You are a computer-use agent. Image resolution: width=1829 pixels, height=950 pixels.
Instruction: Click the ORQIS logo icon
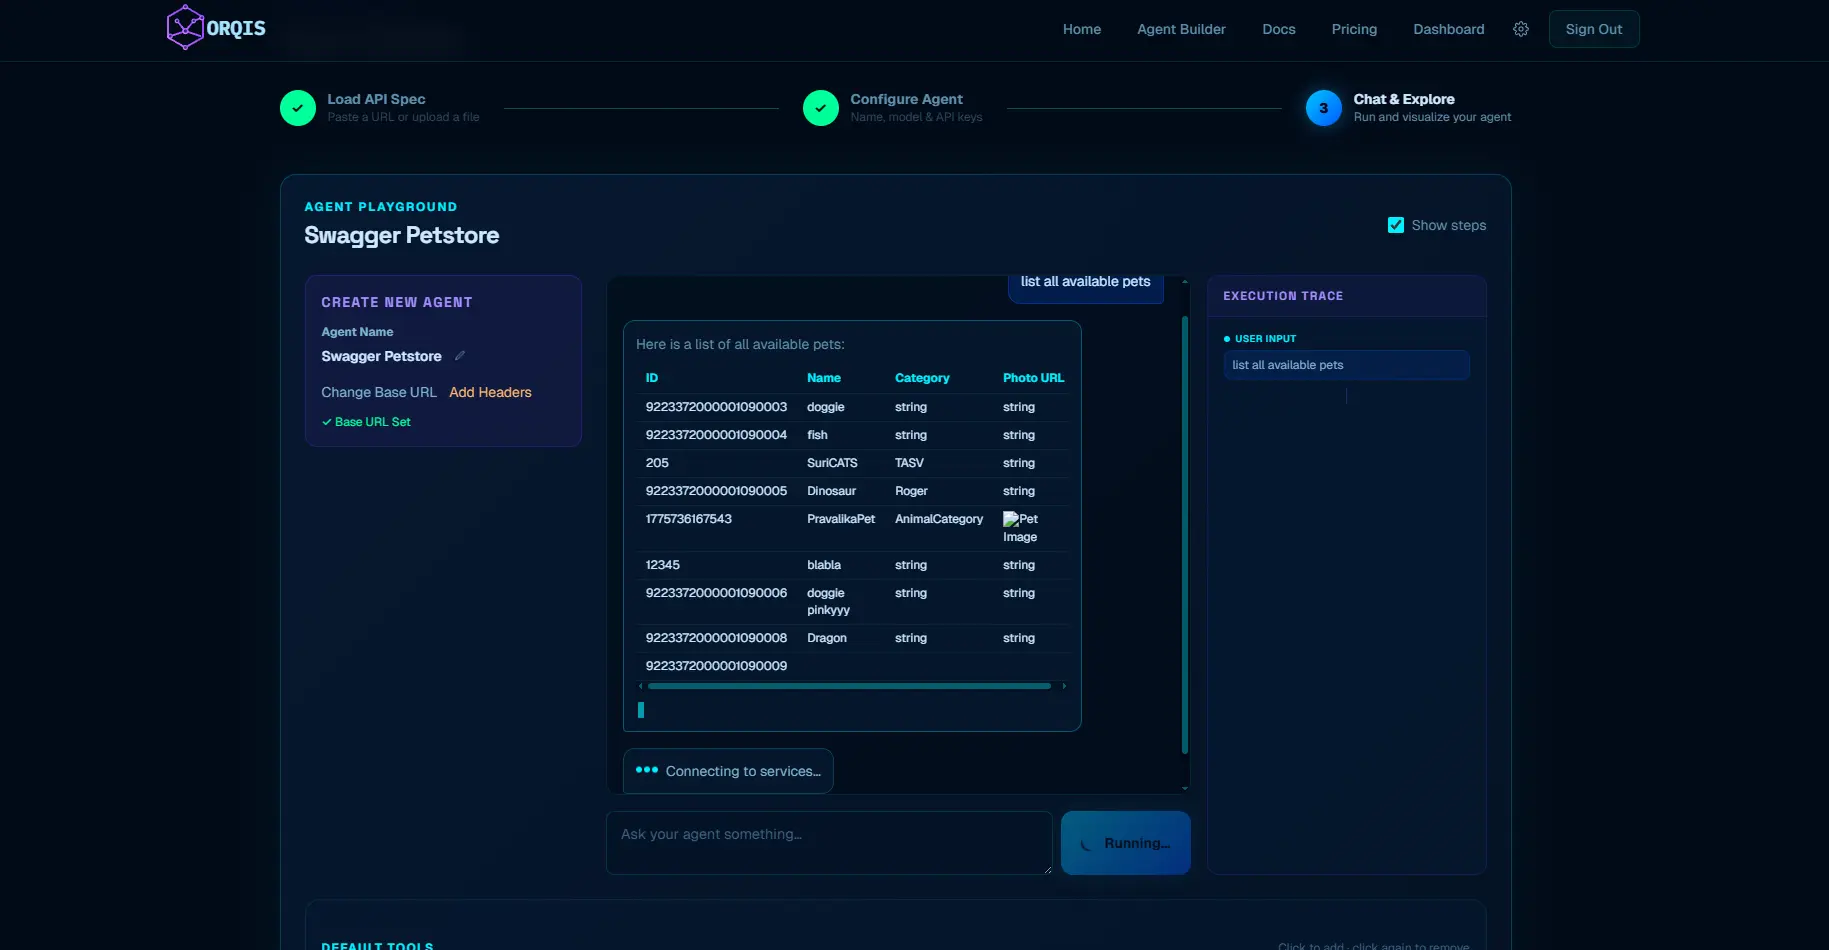pyautogui.click(x=185, y=28)
